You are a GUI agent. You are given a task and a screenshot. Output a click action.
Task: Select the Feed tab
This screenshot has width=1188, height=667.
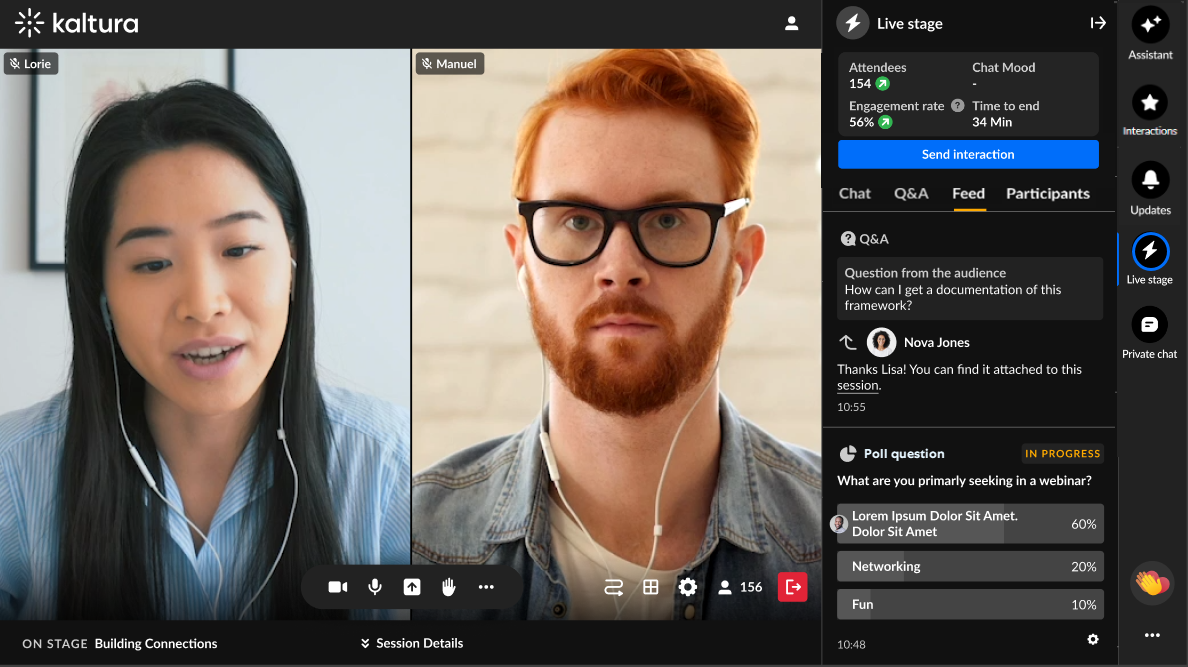(969, 194)
